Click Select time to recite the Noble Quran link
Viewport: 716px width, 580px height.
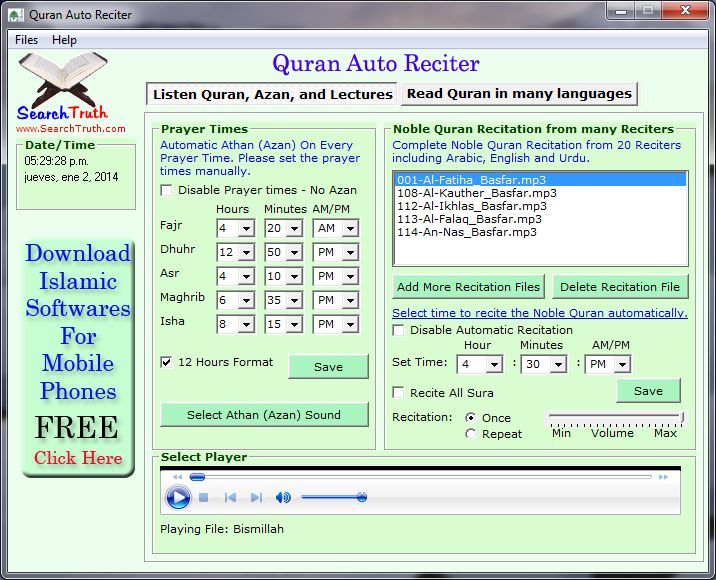tap(540, 313)
